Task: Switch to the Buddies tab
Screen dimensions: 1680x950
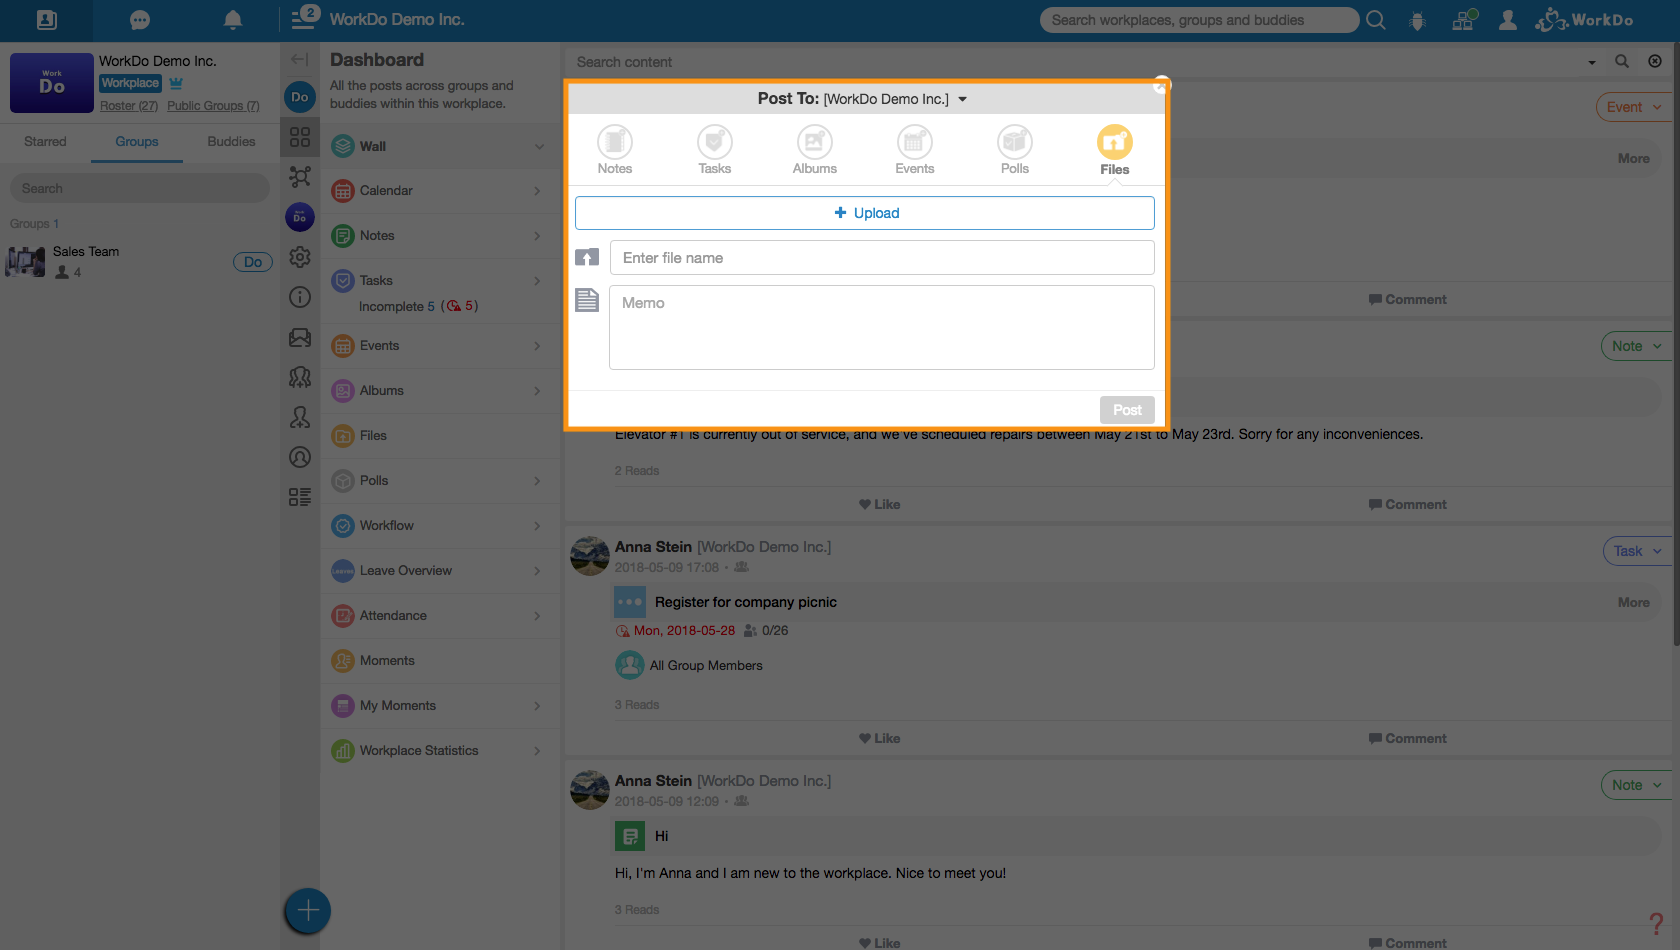Action: pos(231,142)
